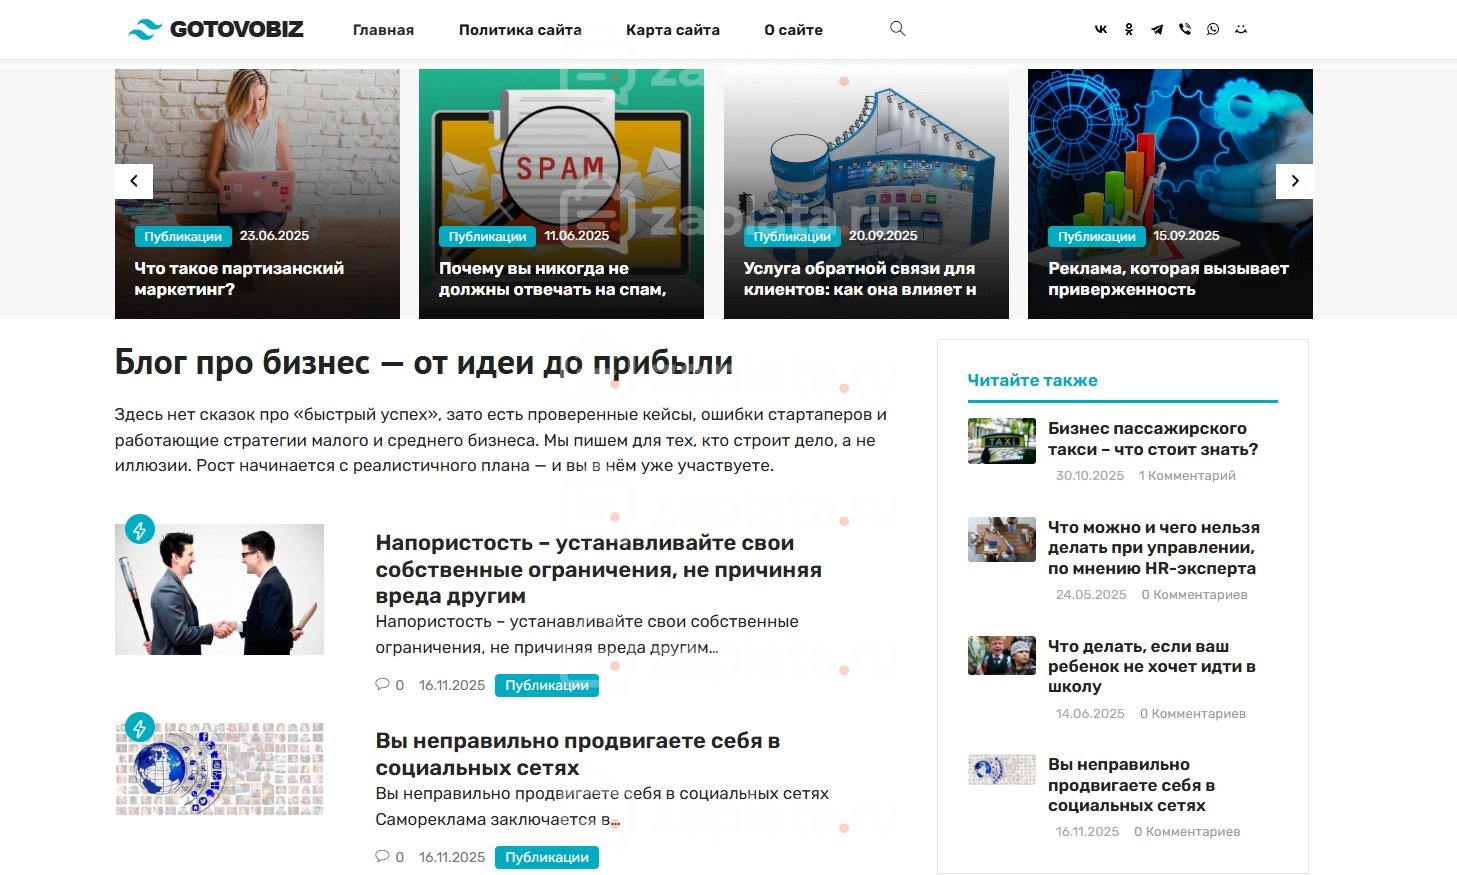This screenshot has width=1457, height=875.
Task: Open the Главная menu item
Action: pyautogui.click(x=383, y=30)
